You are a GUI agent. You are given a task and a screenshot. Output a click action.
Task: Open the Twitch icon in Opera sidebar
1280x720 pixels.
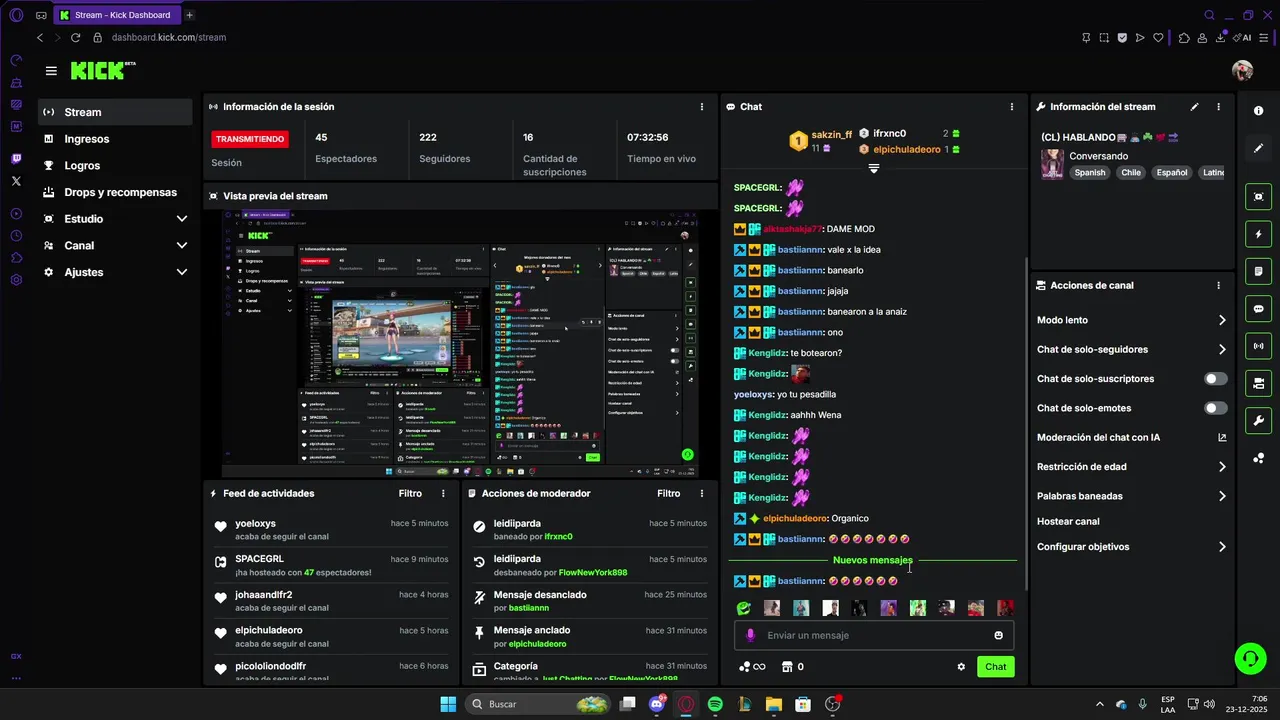16,159
